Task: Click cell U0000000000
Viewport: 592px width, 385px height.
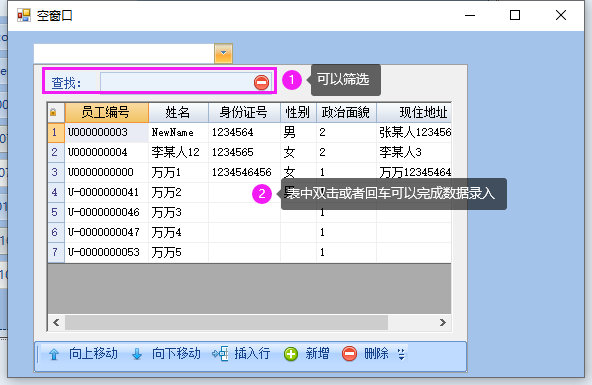Action: pos(107,172)
